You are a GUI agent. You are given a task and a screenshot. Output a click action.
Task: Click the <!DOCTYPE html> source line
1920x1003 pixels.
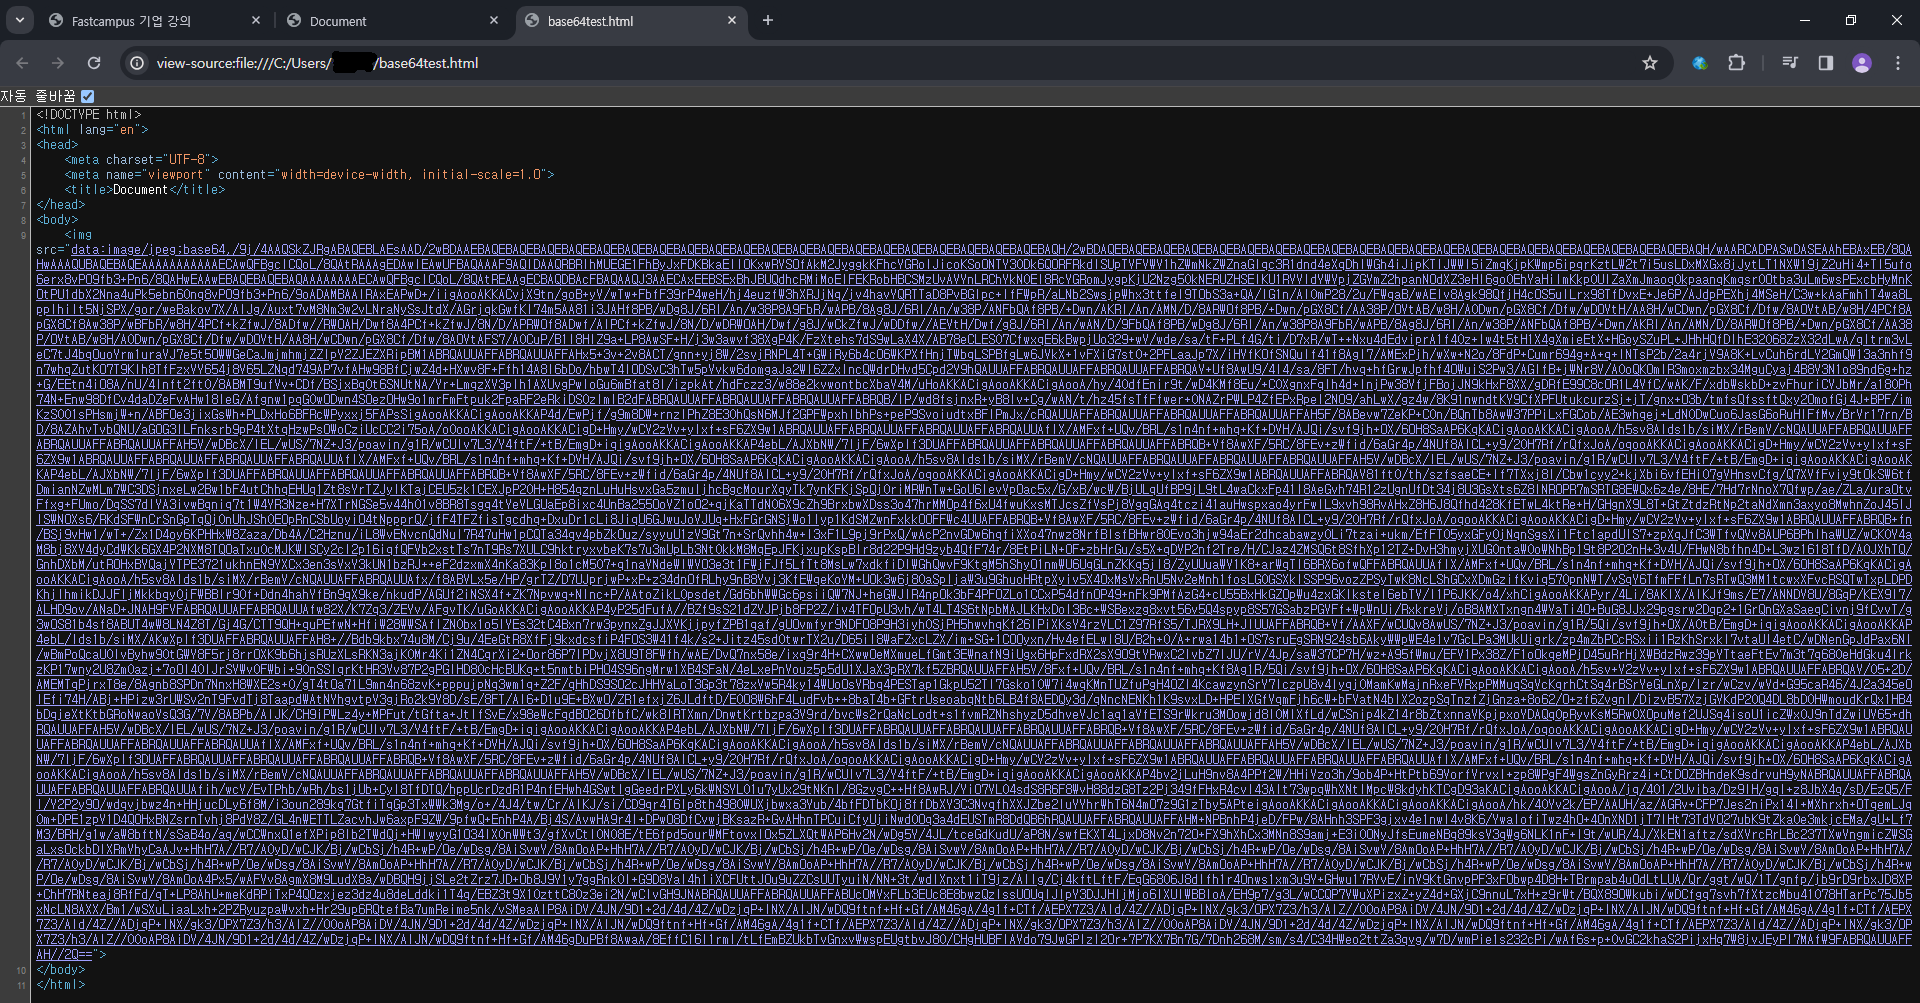tap(89, 115)
